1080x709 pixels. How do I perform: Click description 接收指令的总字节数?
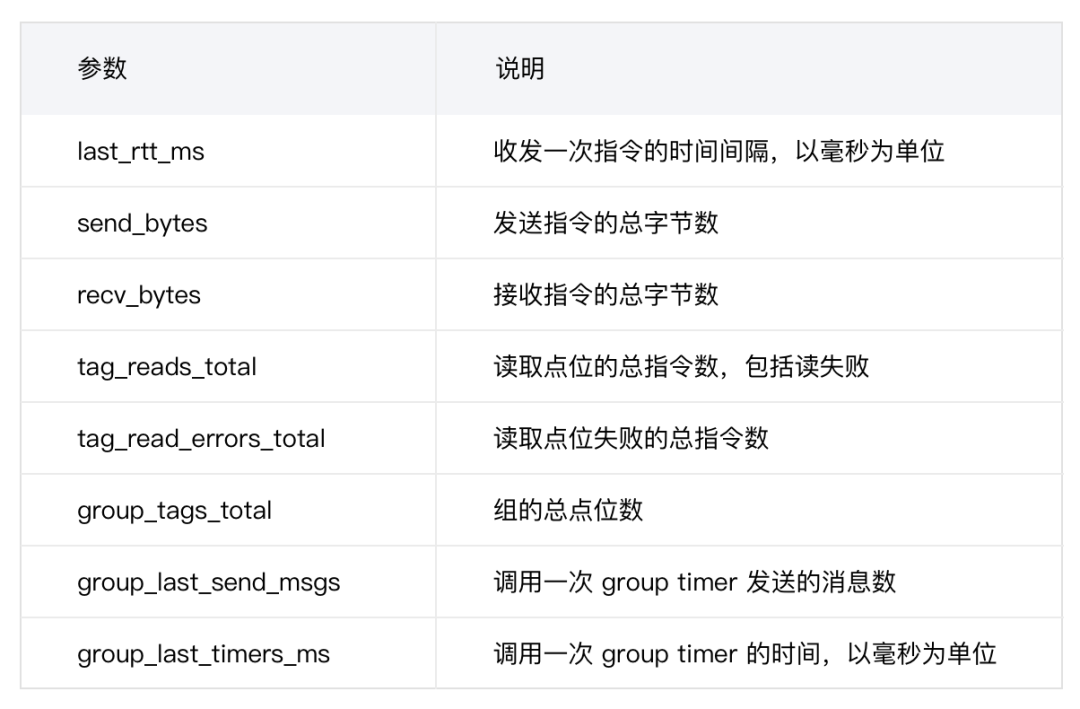point(606,295)
